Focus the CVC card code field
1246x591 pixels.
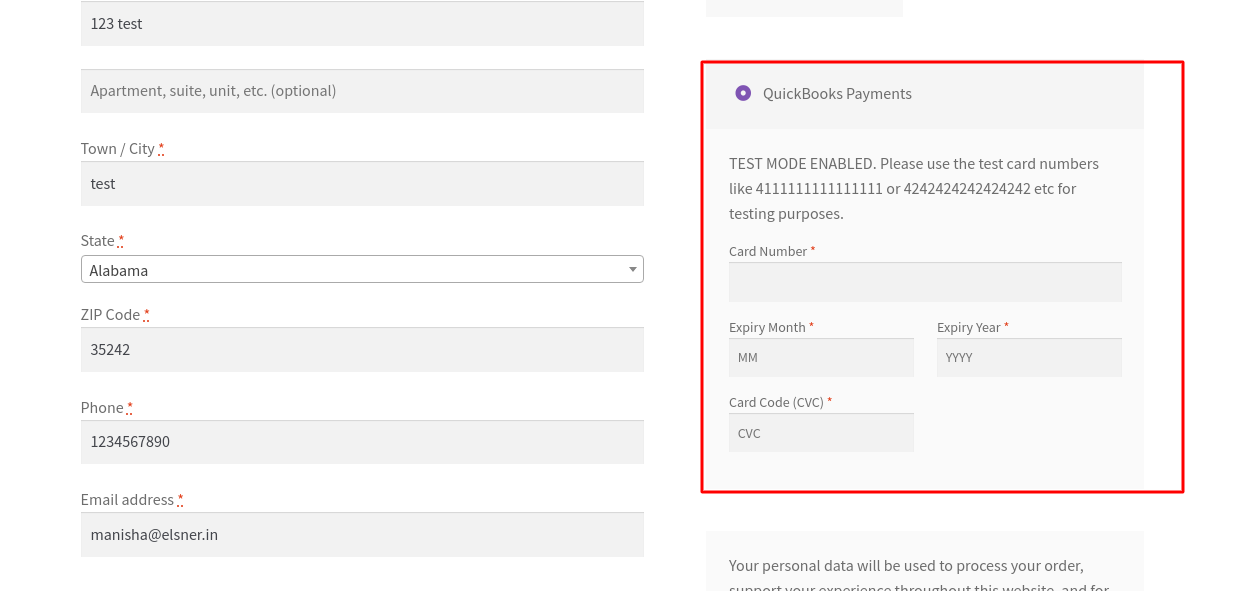coord(821,433)
